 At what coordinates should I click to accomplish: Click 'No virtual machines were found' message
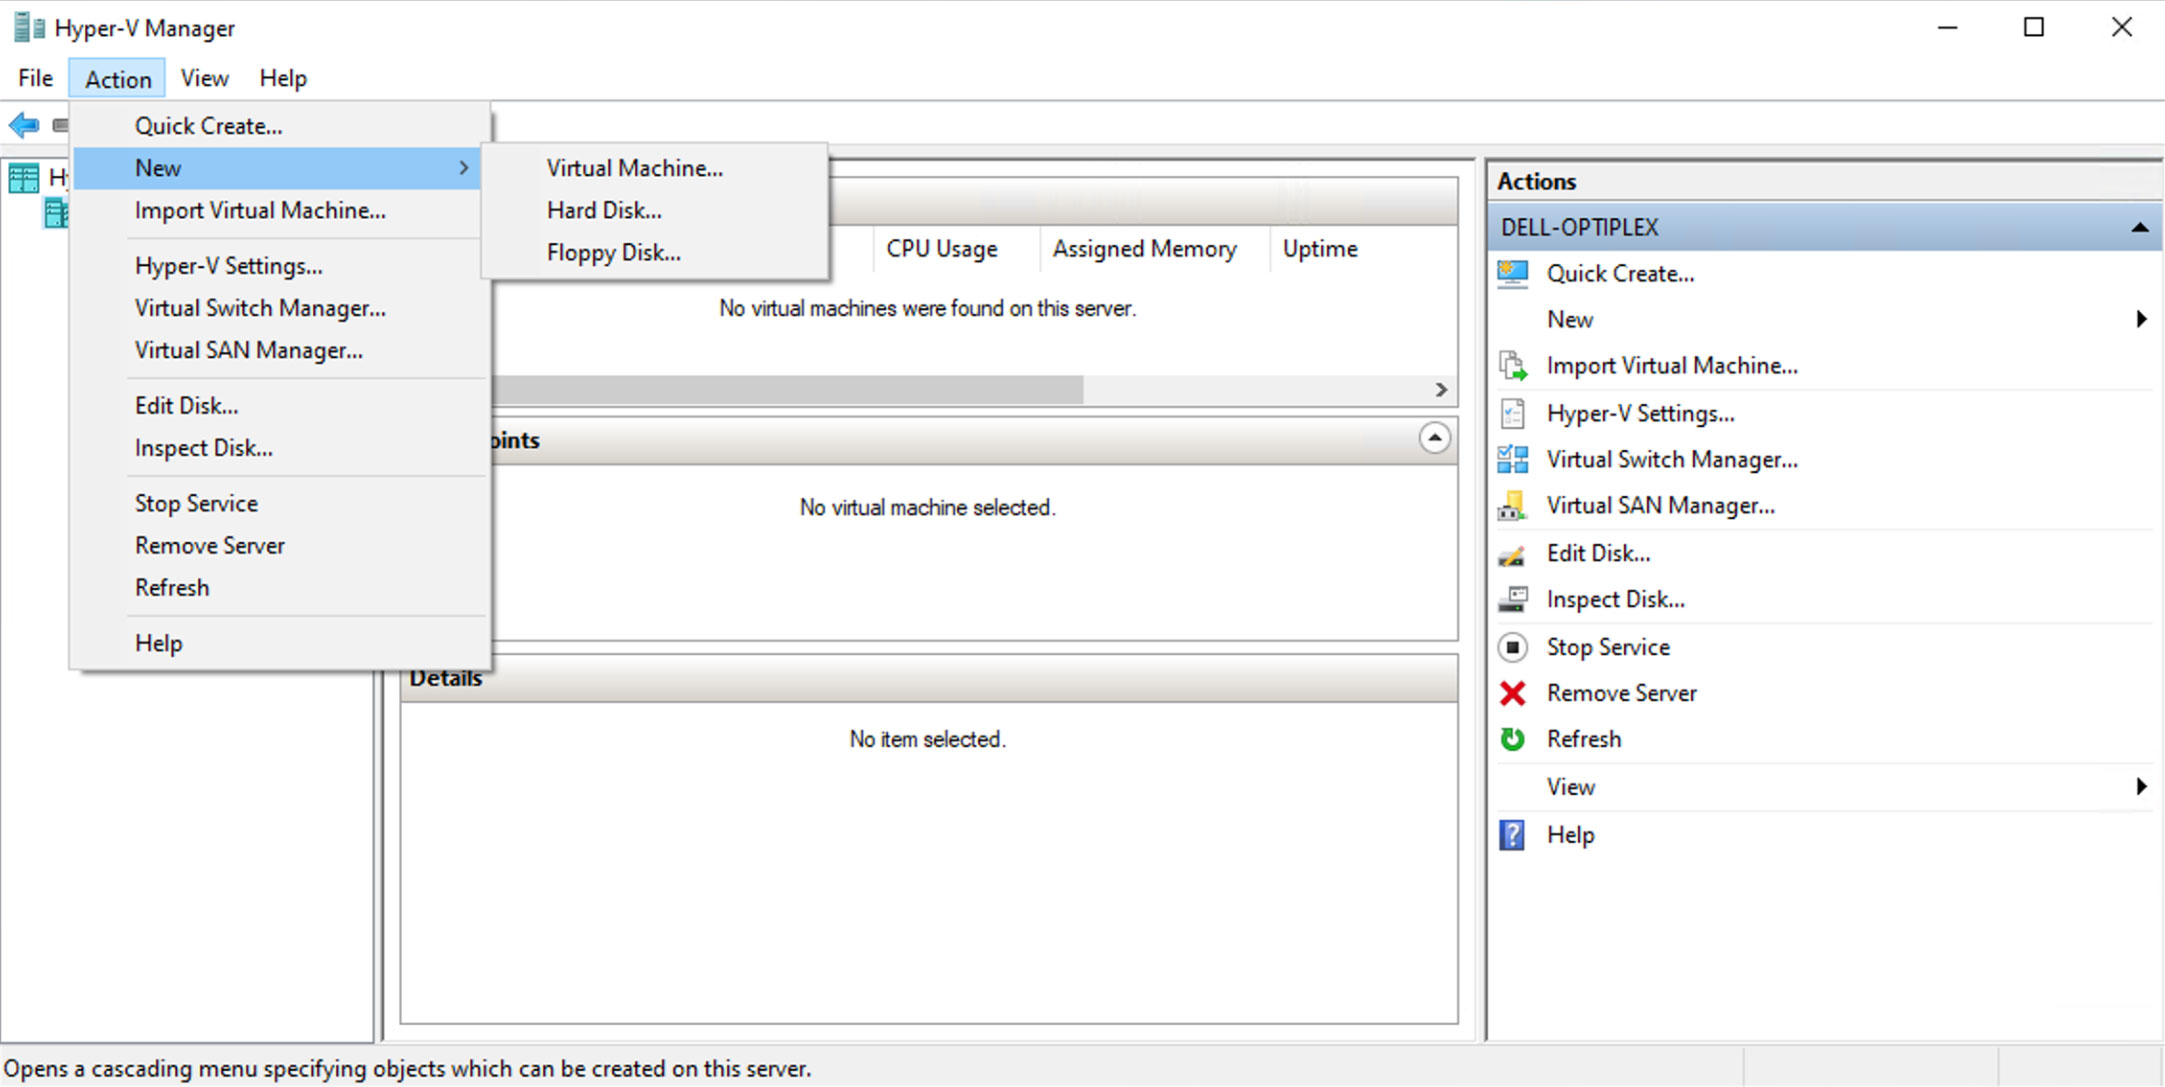click(927, 309)
